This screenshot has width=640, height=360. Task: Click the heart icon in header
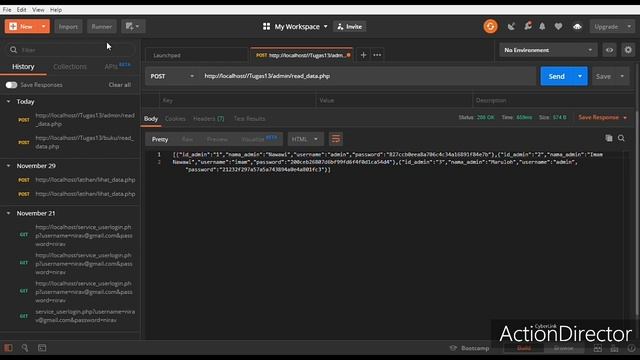[x=558, y=27]
